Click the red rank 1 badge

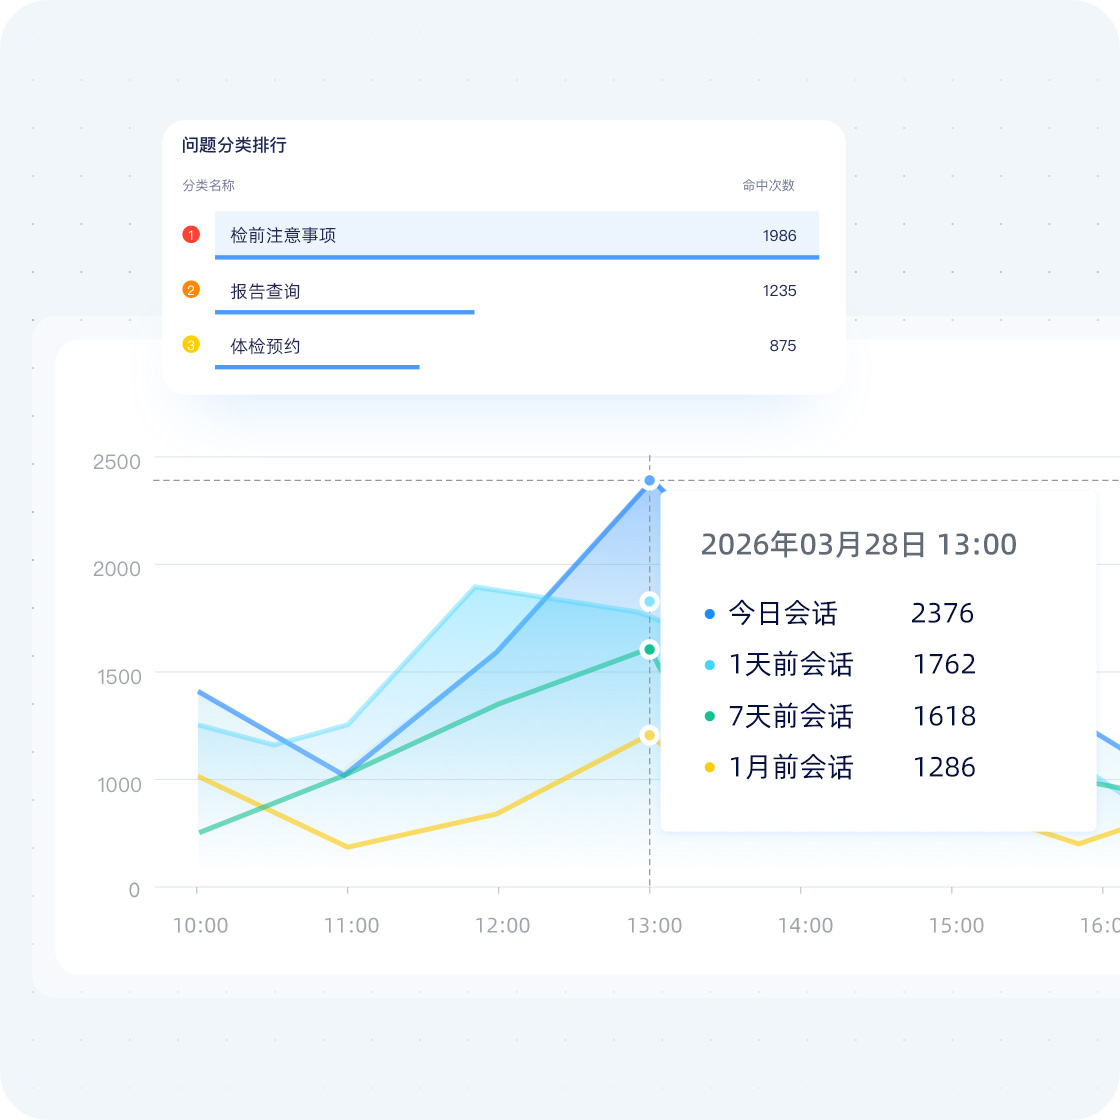pyautogui.click(x=191, y=234)
